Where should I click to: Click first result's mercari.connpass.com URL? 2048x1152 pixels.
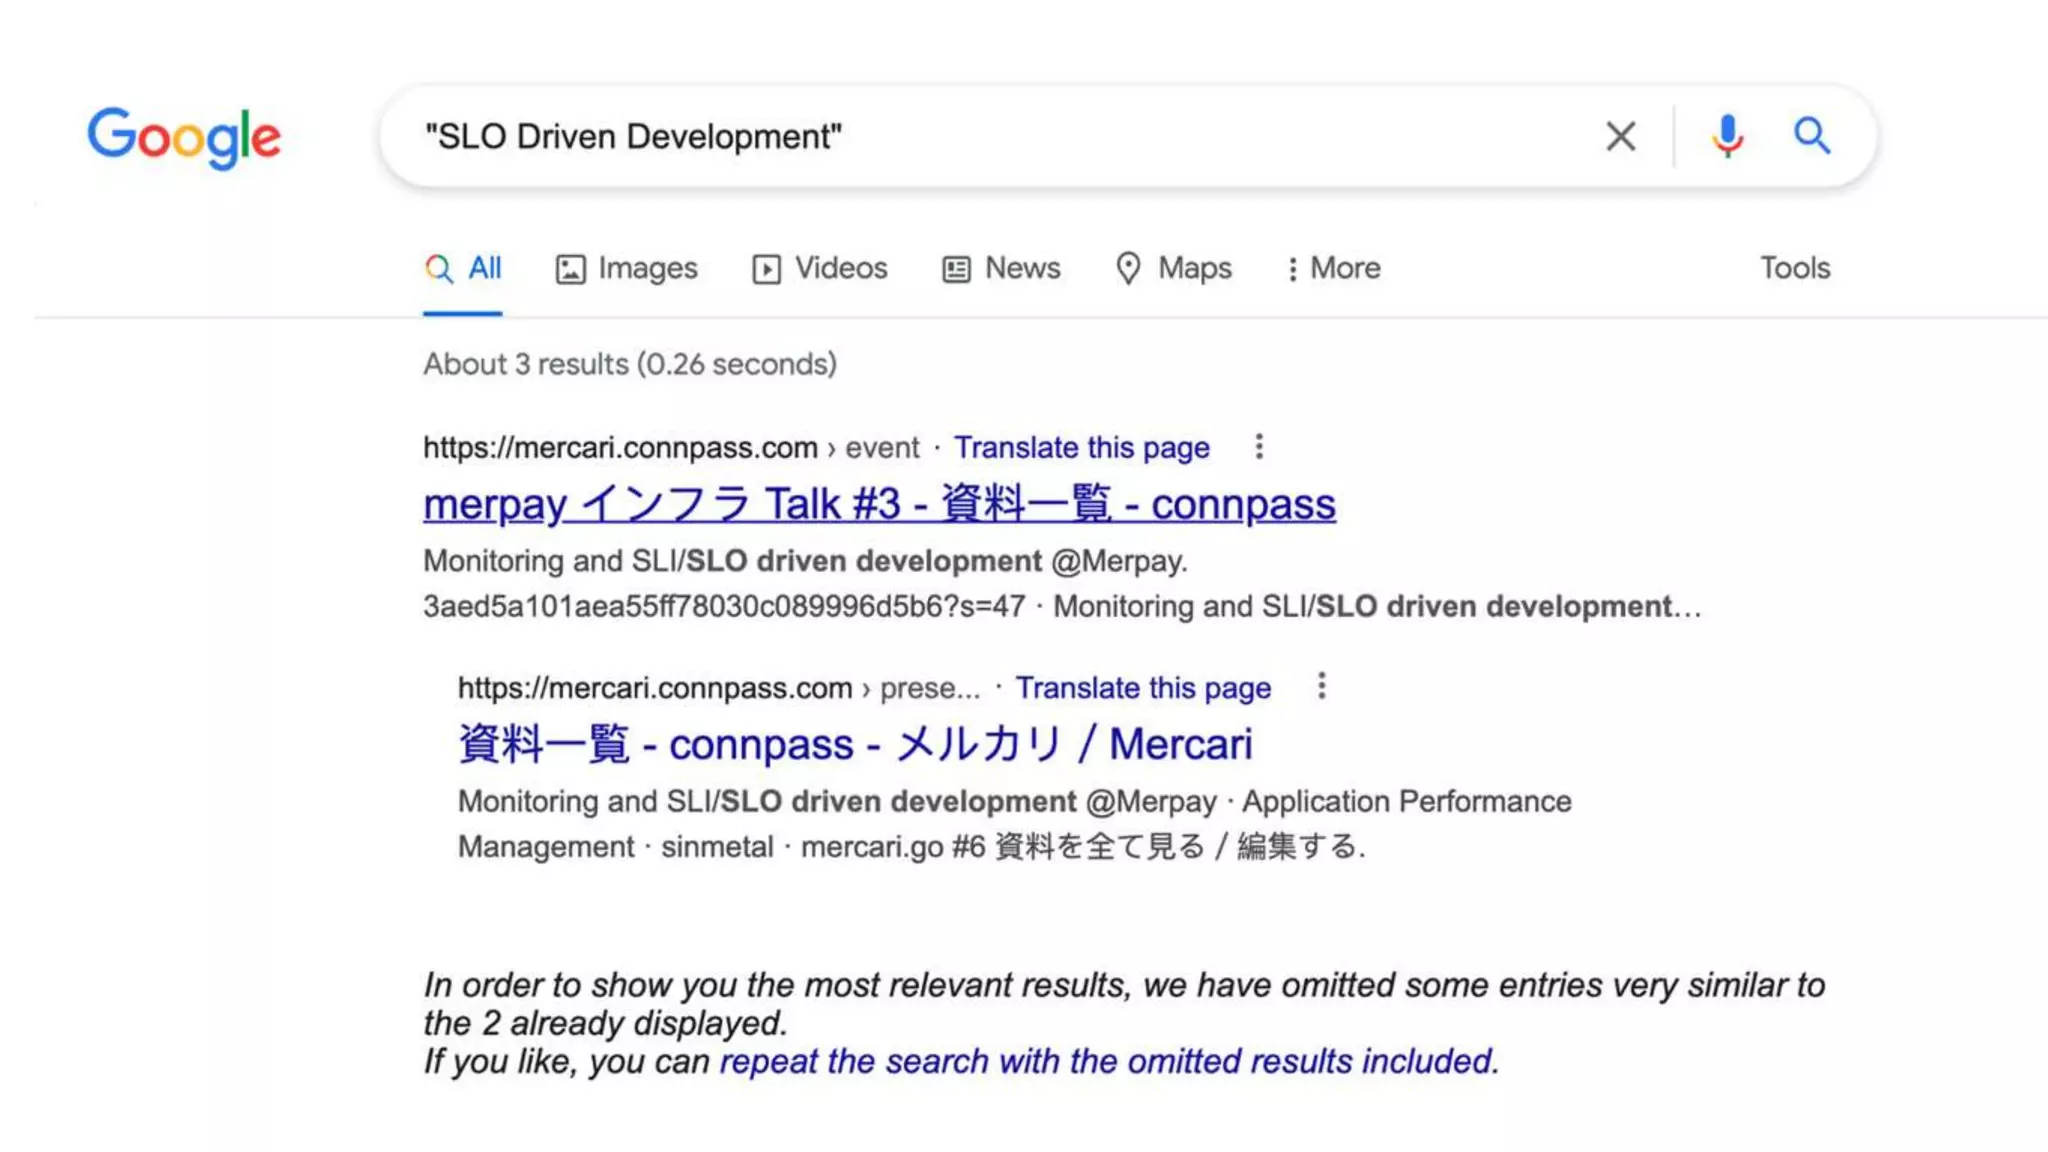point(620,447)
